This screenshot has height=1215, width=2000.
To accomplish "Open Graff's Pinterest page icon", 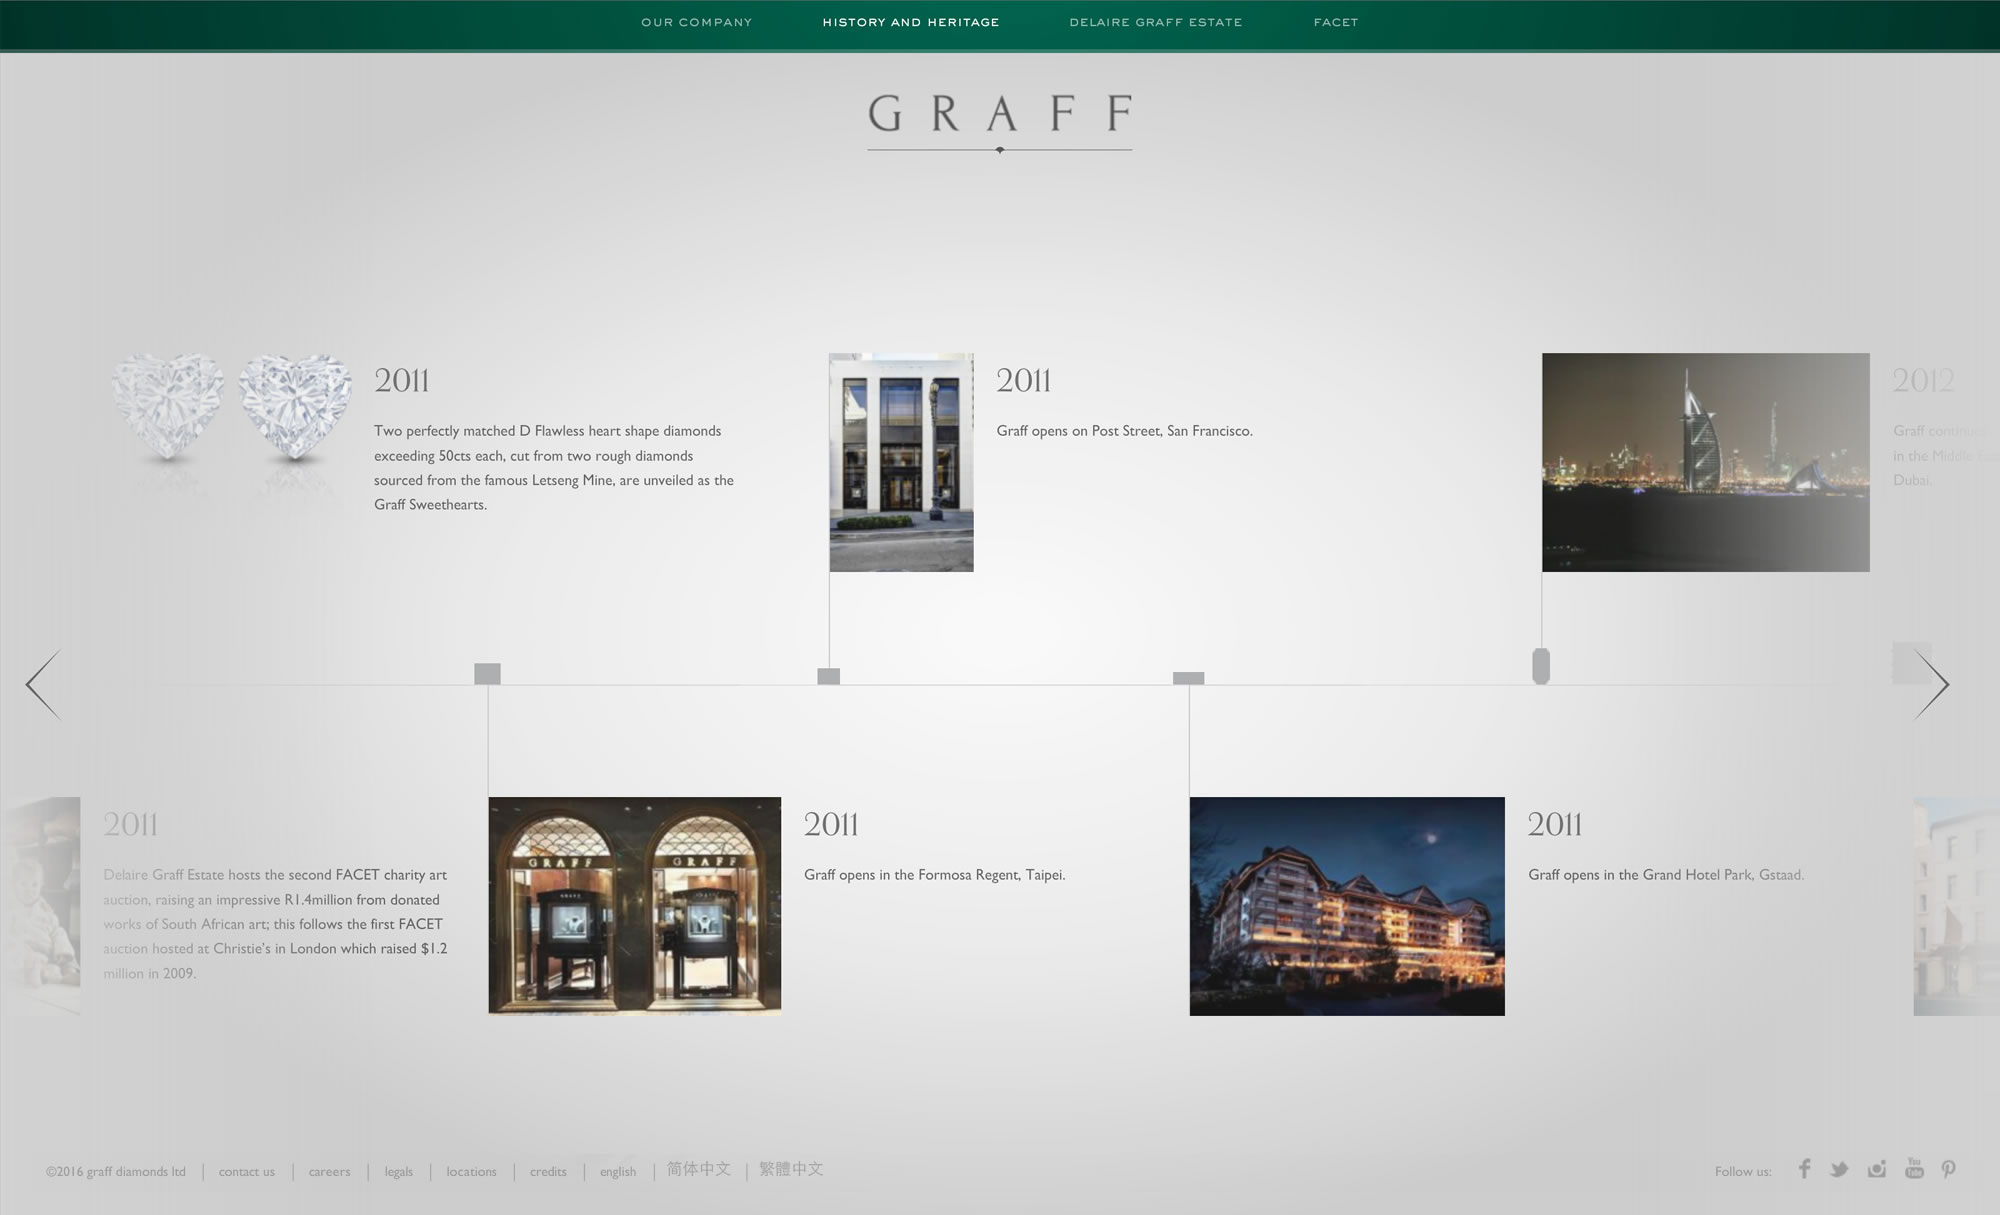I will click(x=1948, y=1169).
